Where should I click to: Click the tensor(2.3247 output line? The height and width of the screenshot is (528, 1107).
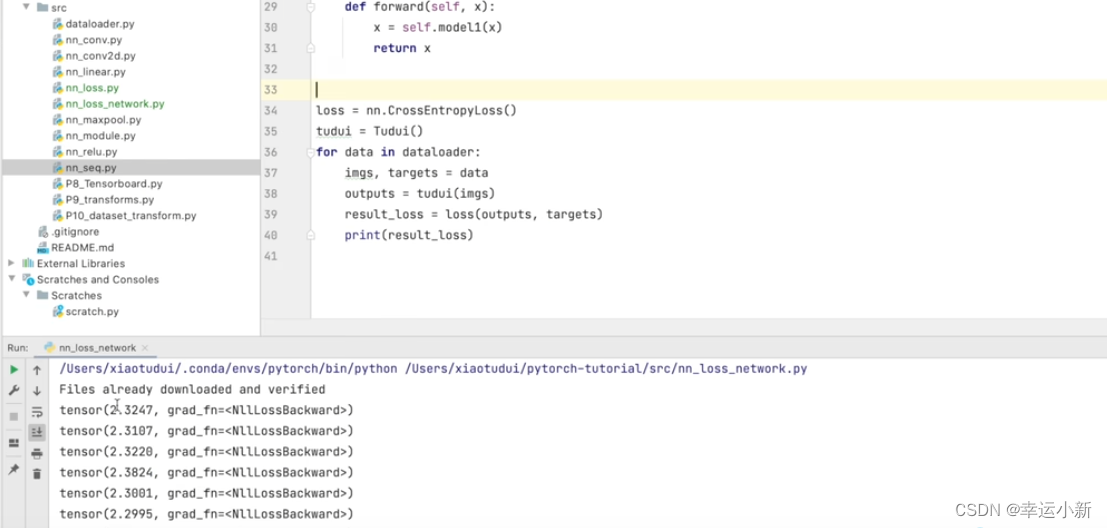(206, 410)
